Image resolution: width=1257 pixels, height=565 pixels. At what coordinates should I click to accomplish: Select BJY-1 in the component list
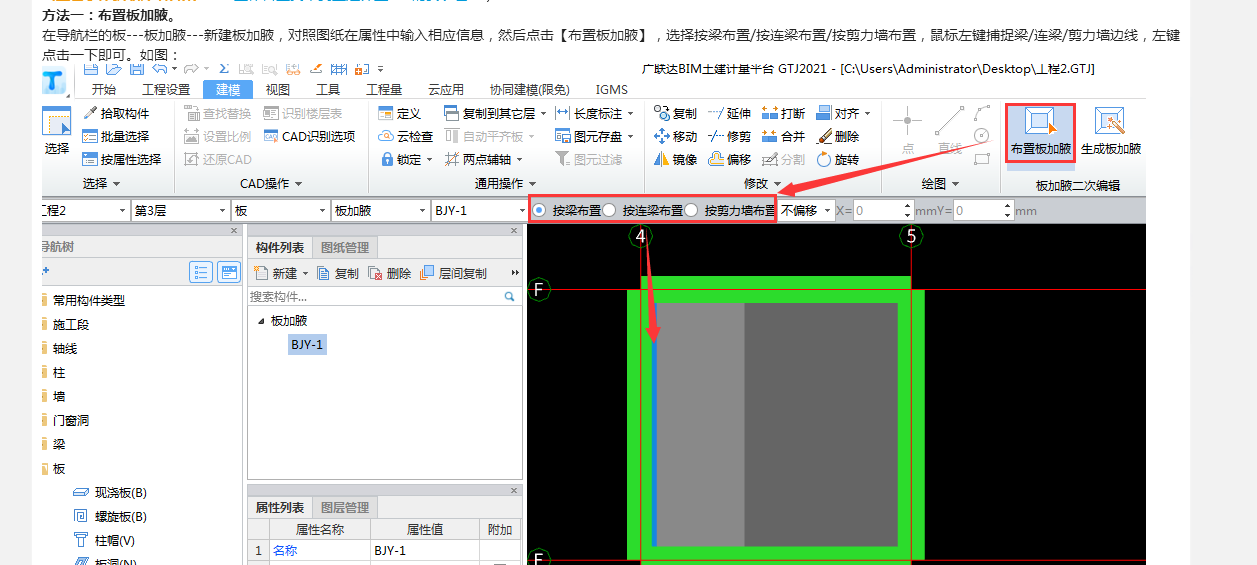tap(307, 345)
